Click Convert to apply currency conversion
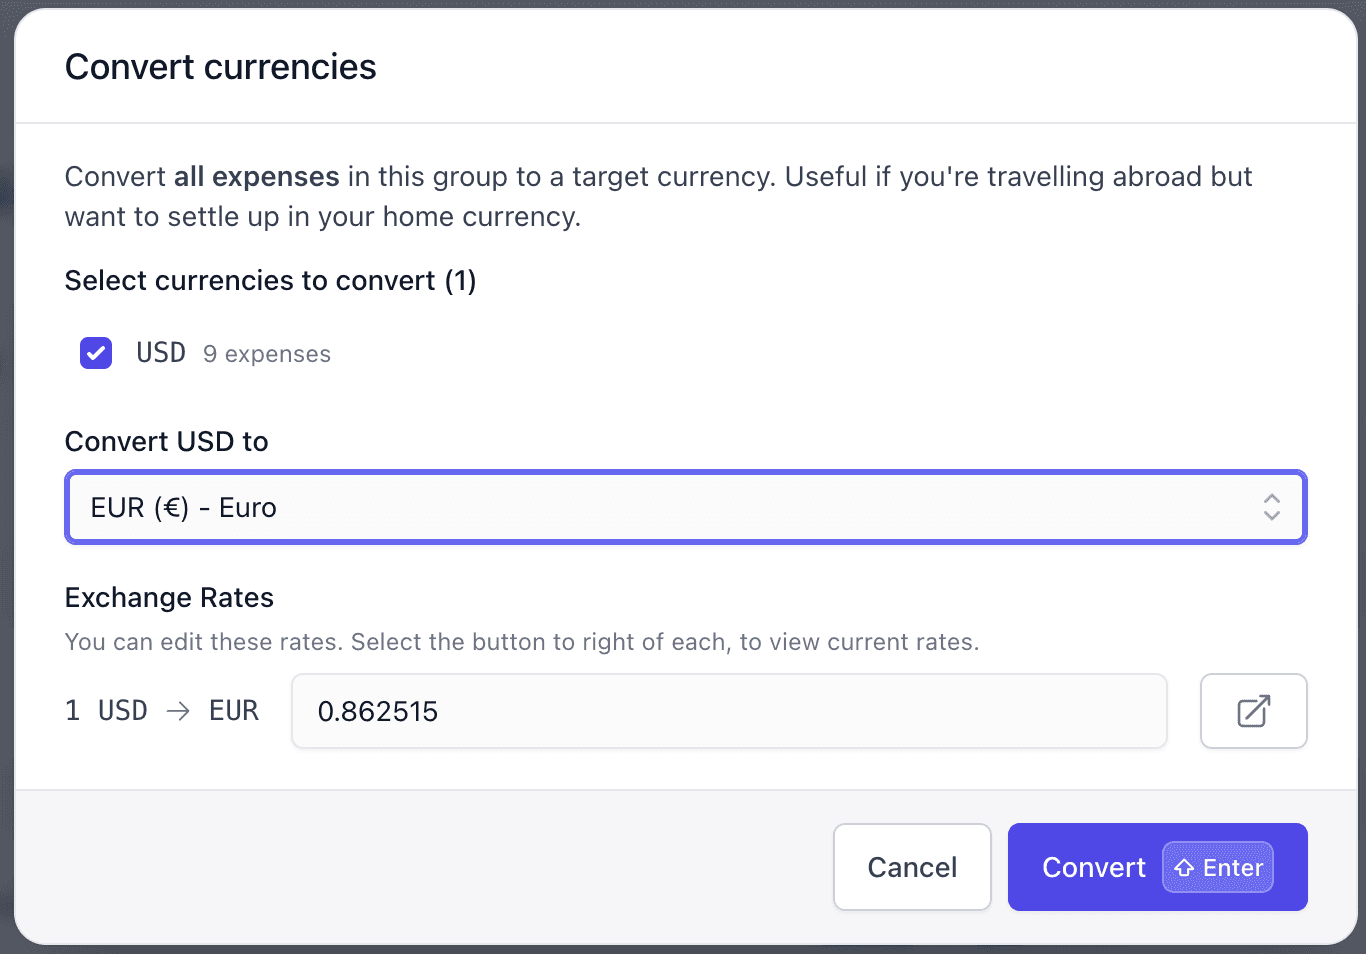This screenshot has height=954, width=1366. [x=1094, y=867]
